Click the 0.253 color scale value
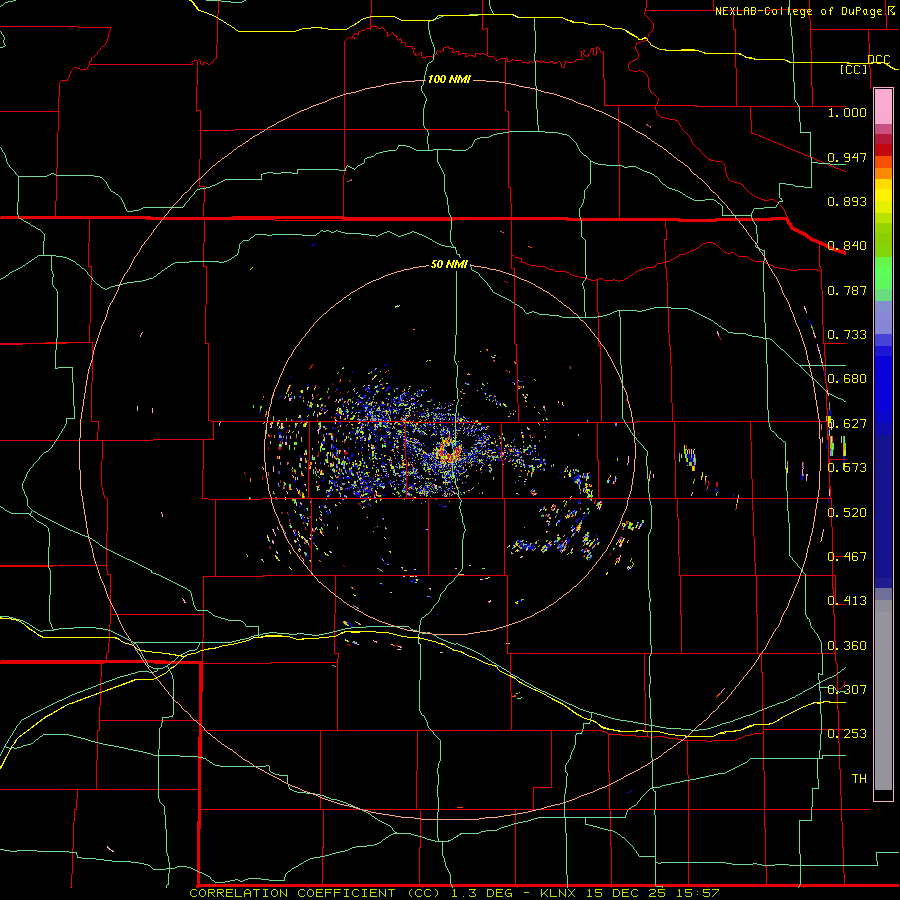The image size is (900, 900). (847, 734)
